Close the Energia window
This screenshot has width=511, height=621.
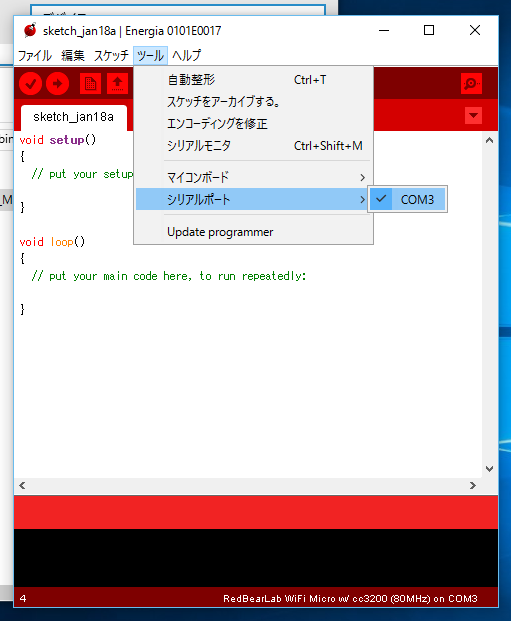click(475, 30)
